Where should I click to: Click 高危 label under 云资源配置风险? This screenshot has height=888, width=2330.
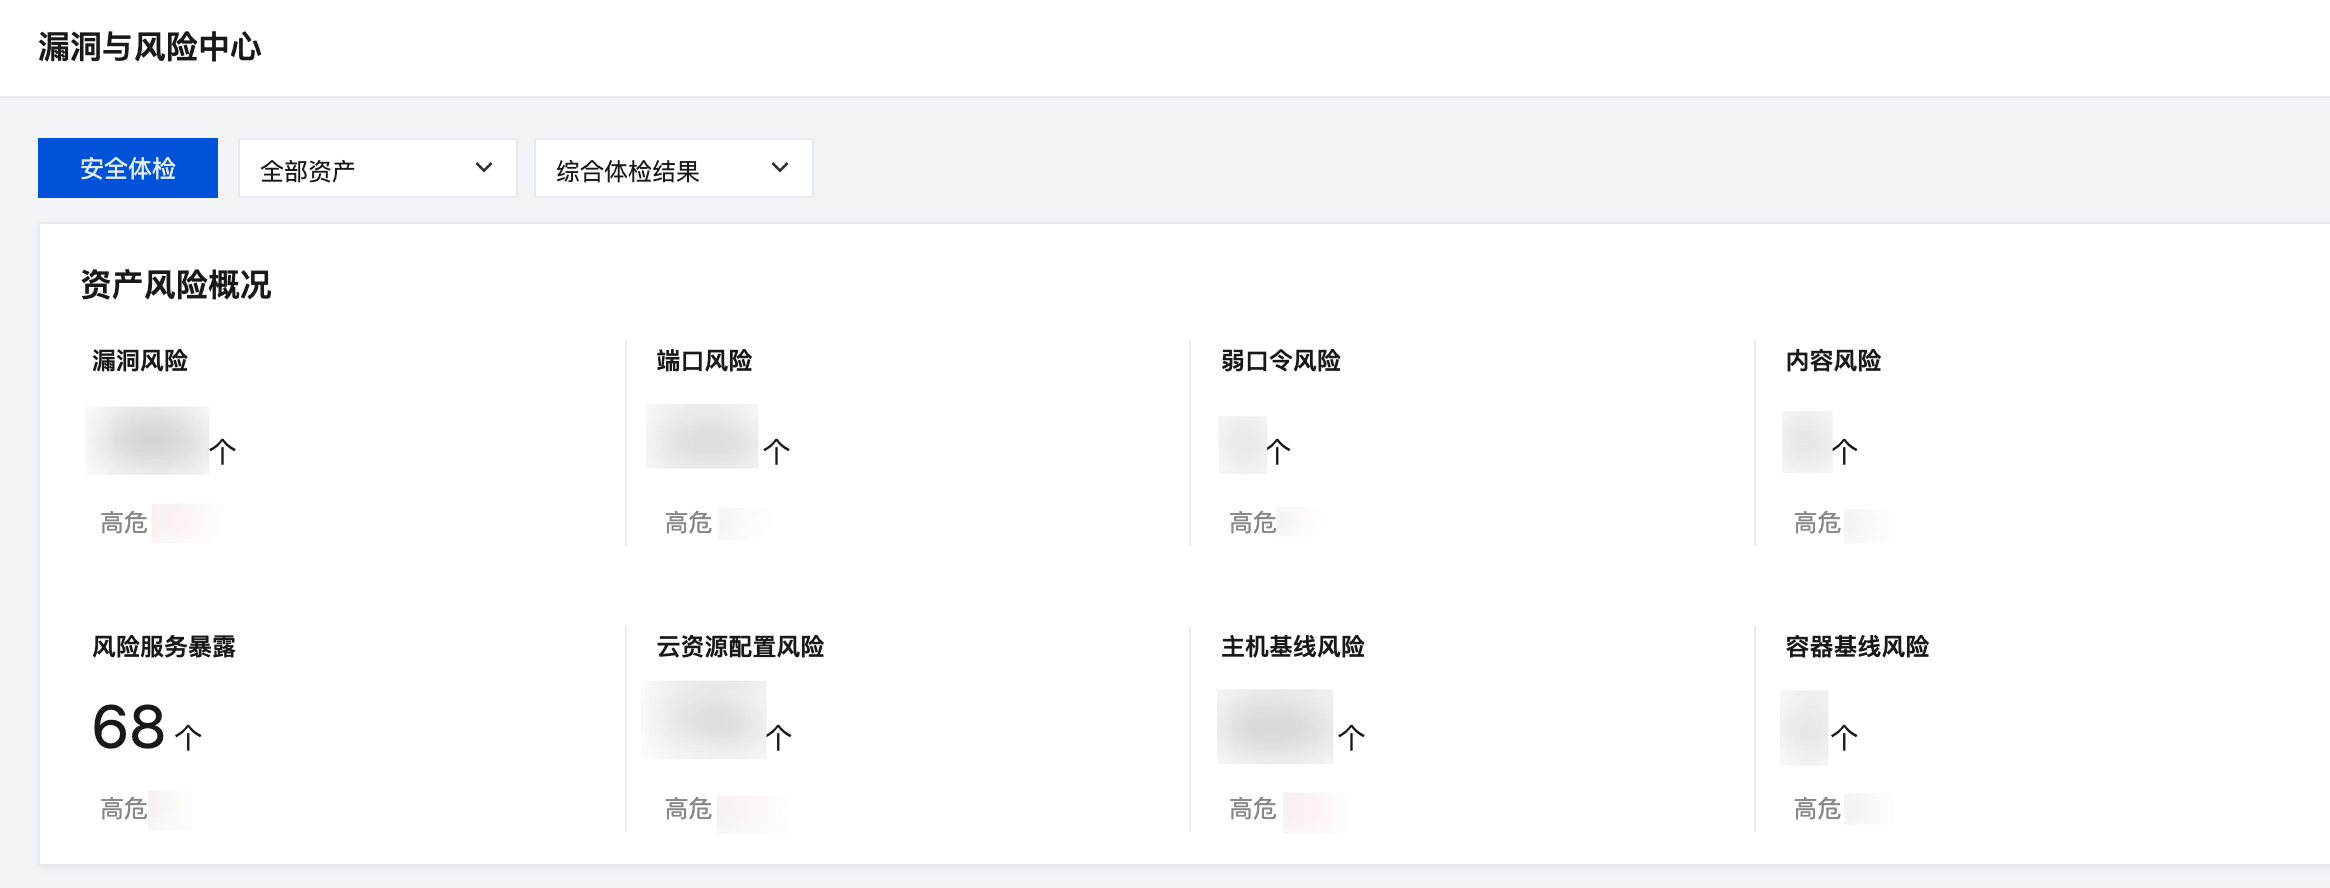coord(688,809)
